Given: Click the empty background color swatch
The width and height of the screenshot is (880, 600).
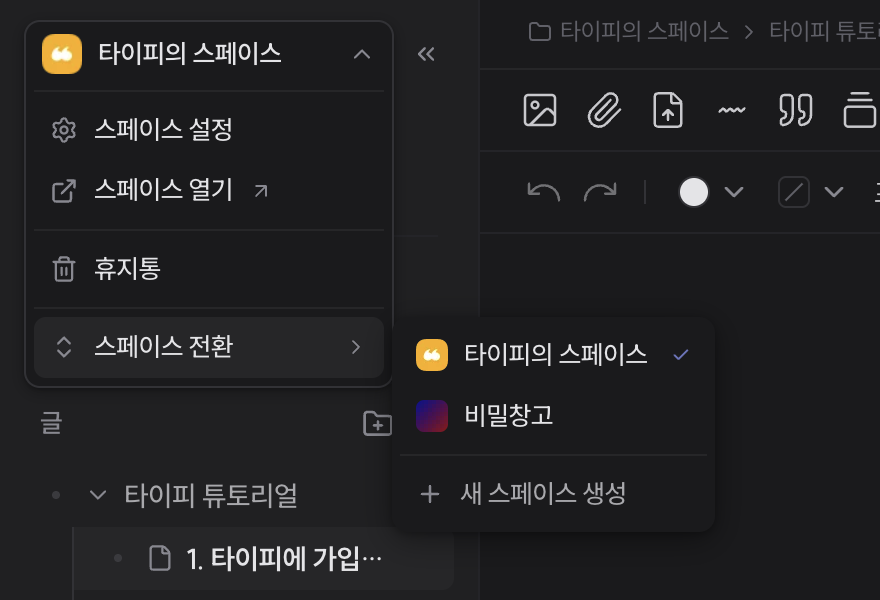Looking at the screenshot, I should tap(794, 193).
